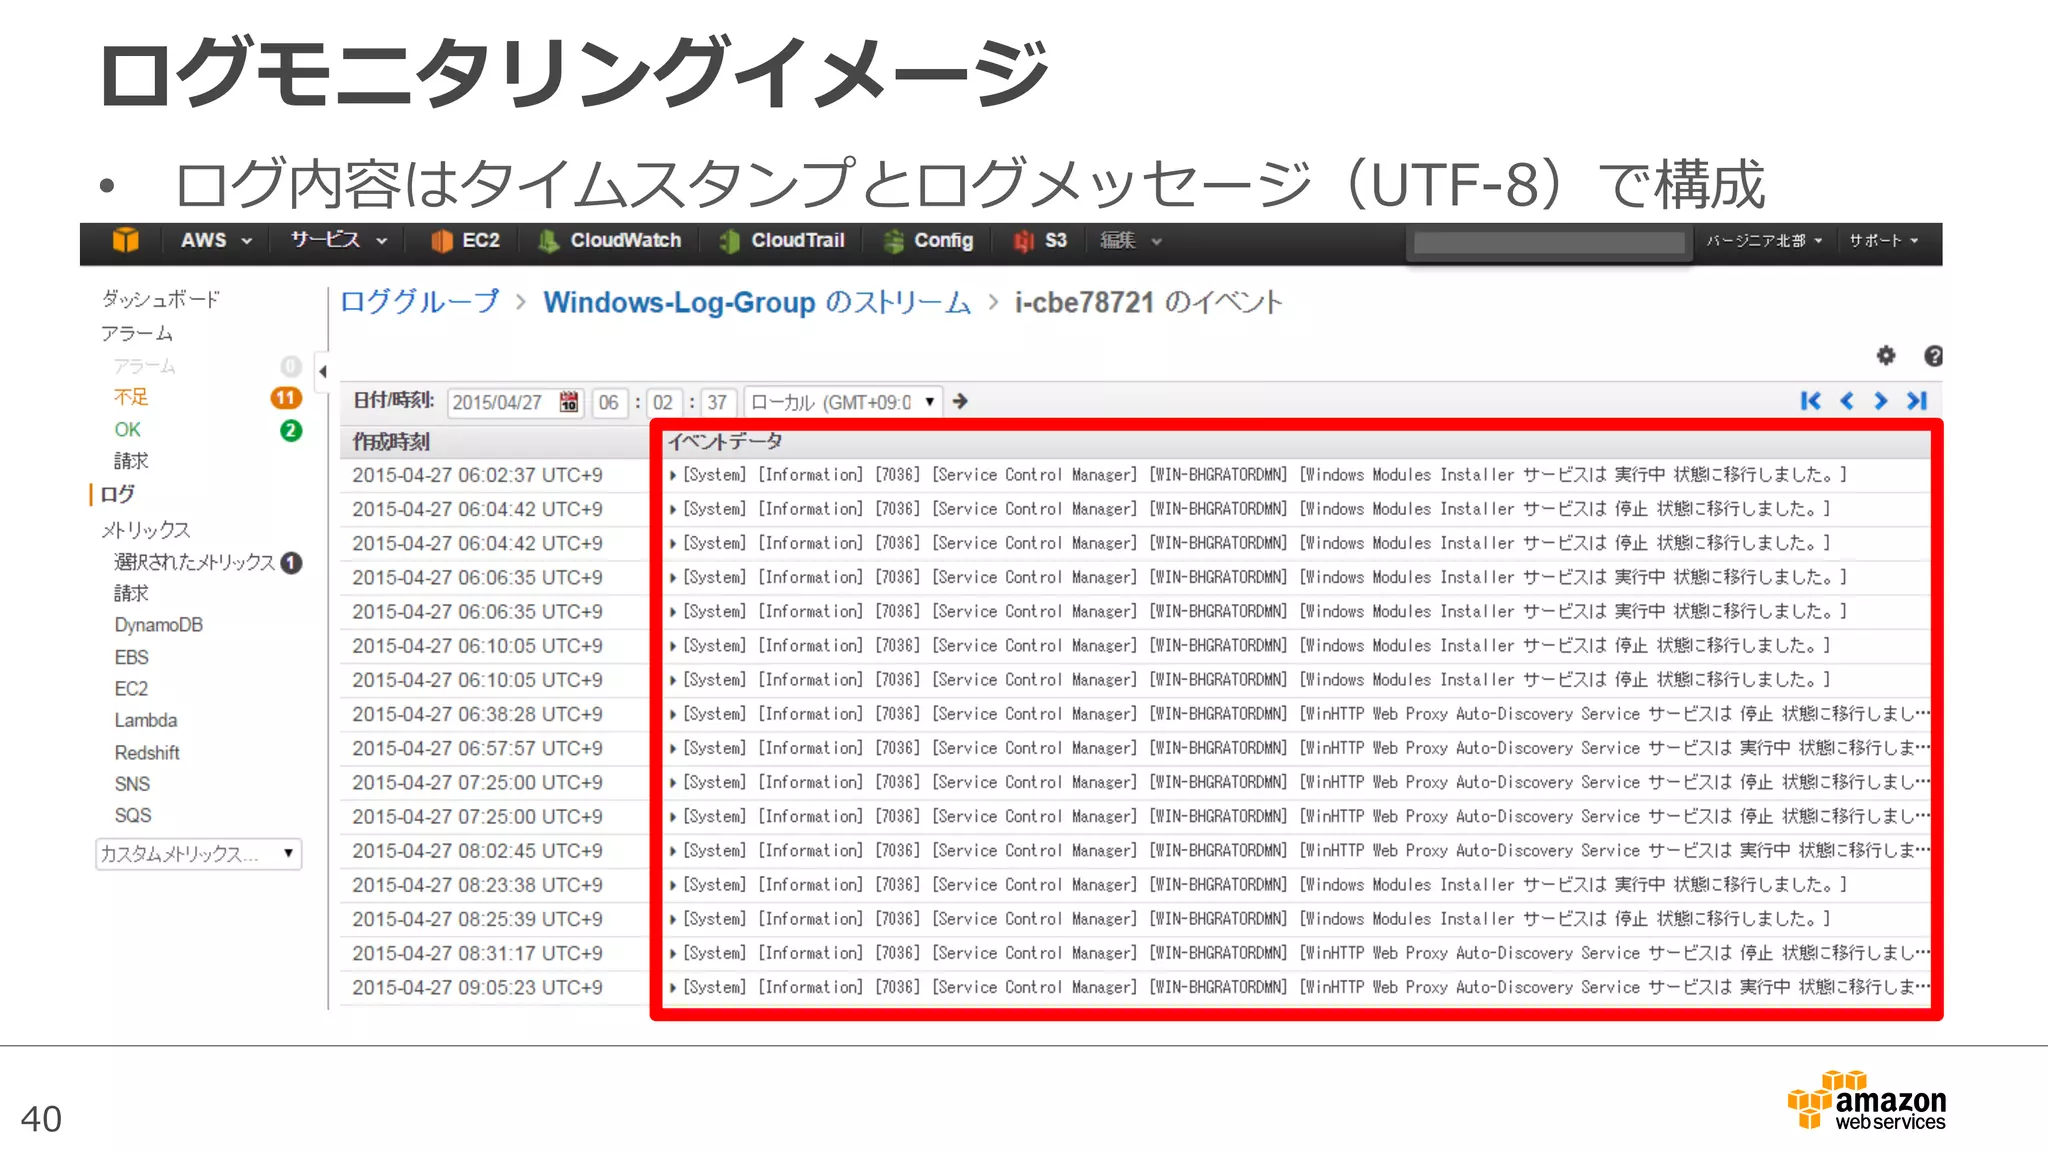This screenshot has height=1152, width=2048.
Task: Open the バージニア北部 region dropdown
Action: point(1764,241)
